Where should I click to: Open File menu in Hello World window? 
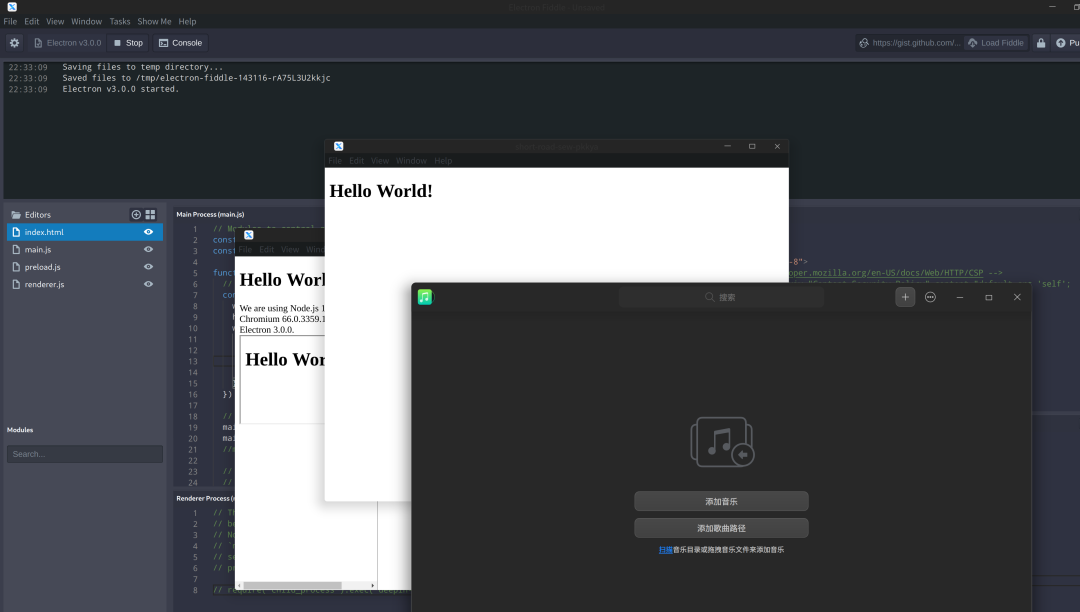click(335, 160)
